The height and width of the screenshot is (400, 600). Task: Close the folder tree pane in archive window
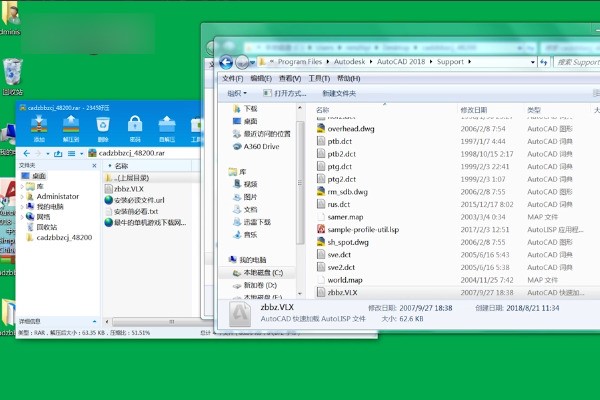pyautogui.click(x=95, y=165)
